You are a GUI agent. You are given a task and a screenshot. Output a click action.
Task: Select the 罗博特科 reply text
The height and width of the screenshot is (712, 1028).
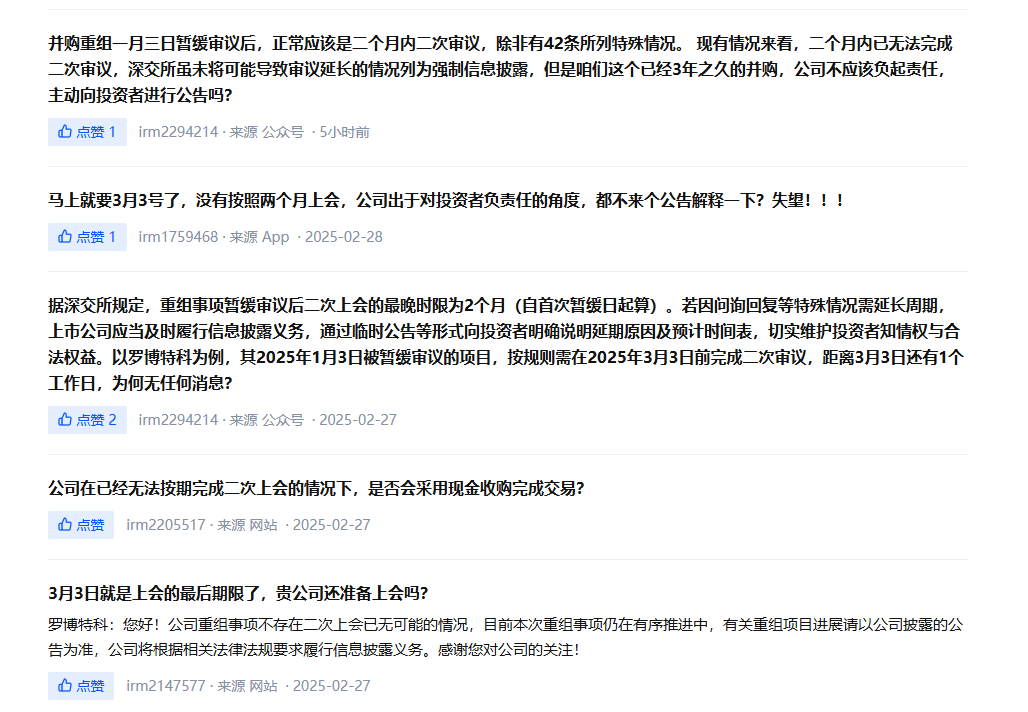tap(500, 630)
